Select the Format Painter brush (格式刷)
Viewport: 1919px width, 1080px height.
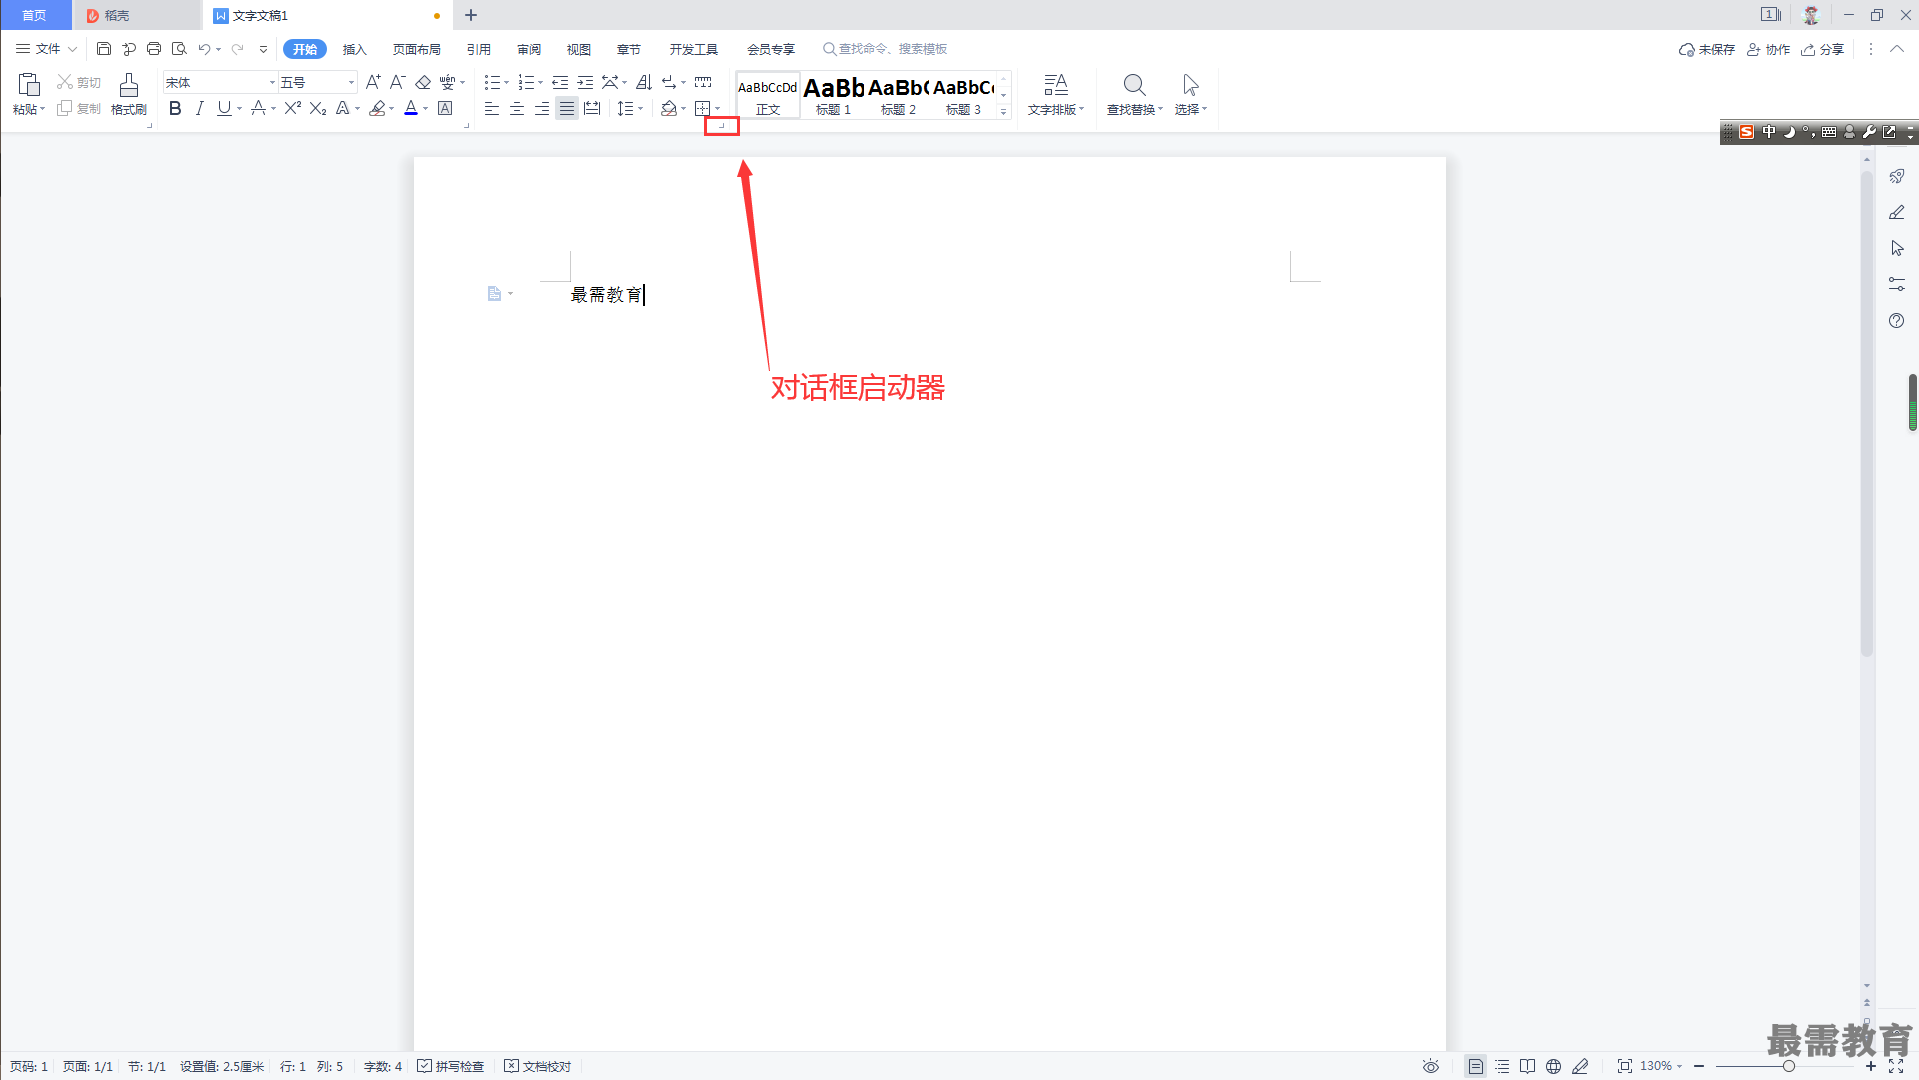tap(129, 94)
